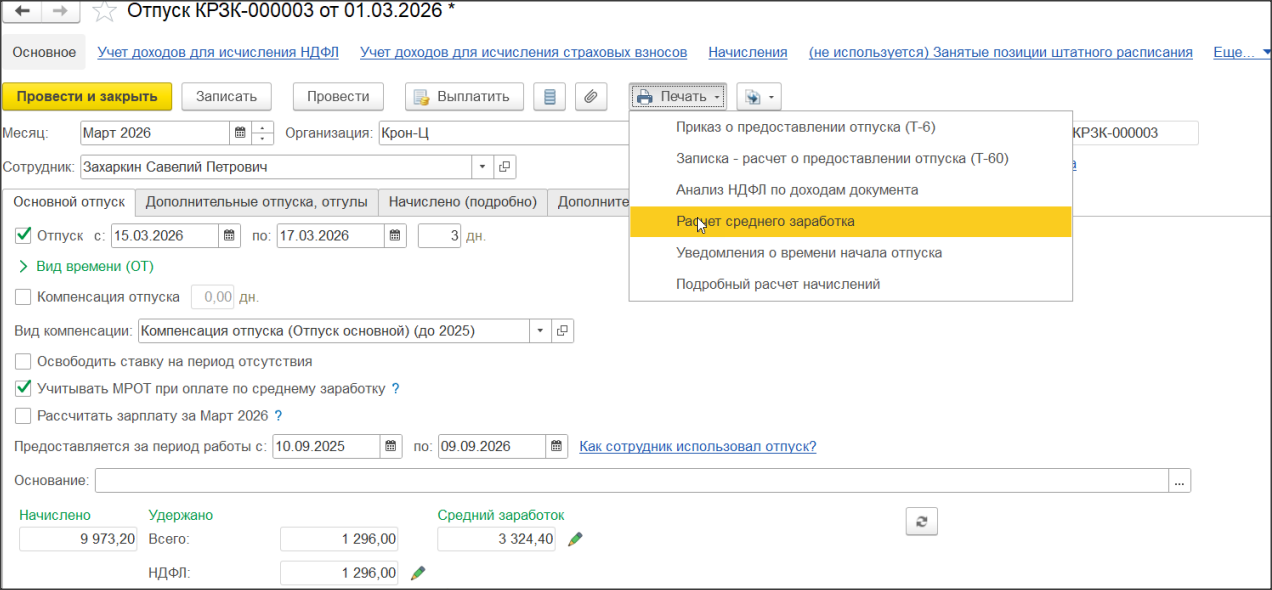Edit НДФЛ amount with the pencil icon
The height and width of the screenshot is (590, 1272).
419,573
